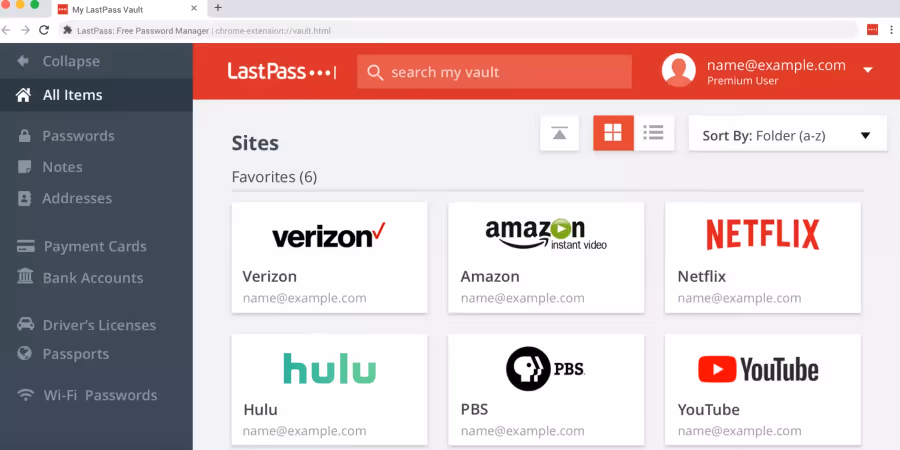Open the YouTube site card logo
Screen dimensions: 900x450
758,368
